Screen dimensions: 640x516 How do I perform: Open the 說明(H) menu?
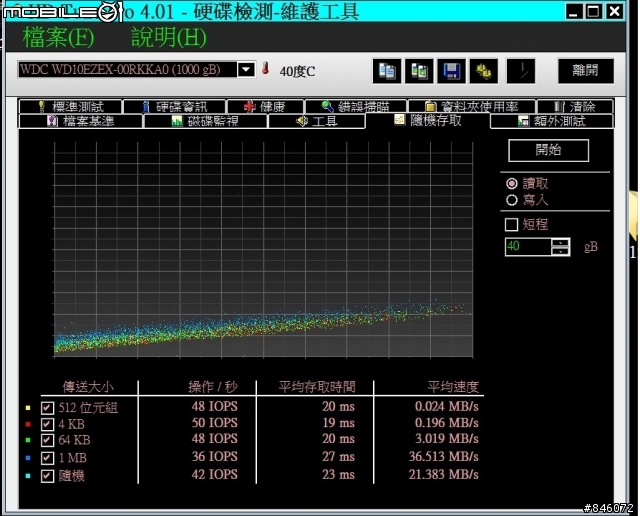tap(169, 37)
